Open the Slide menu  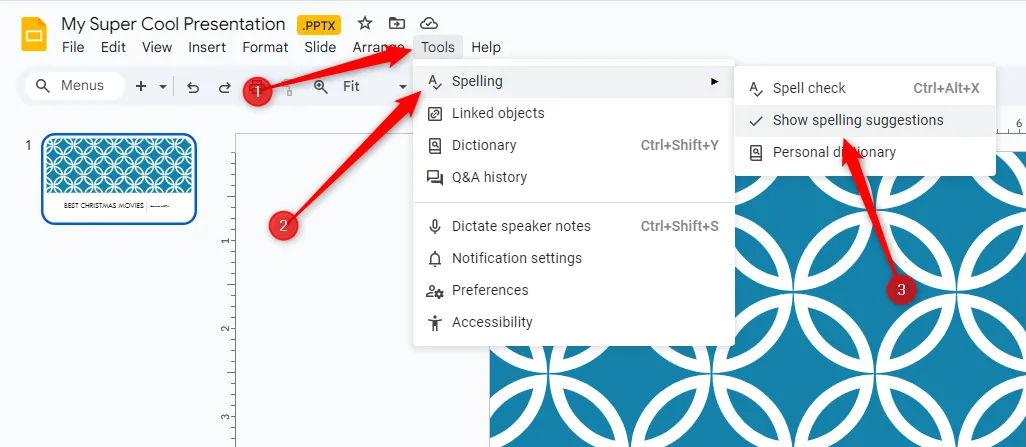pyautogui.click(x=320, y=47)
